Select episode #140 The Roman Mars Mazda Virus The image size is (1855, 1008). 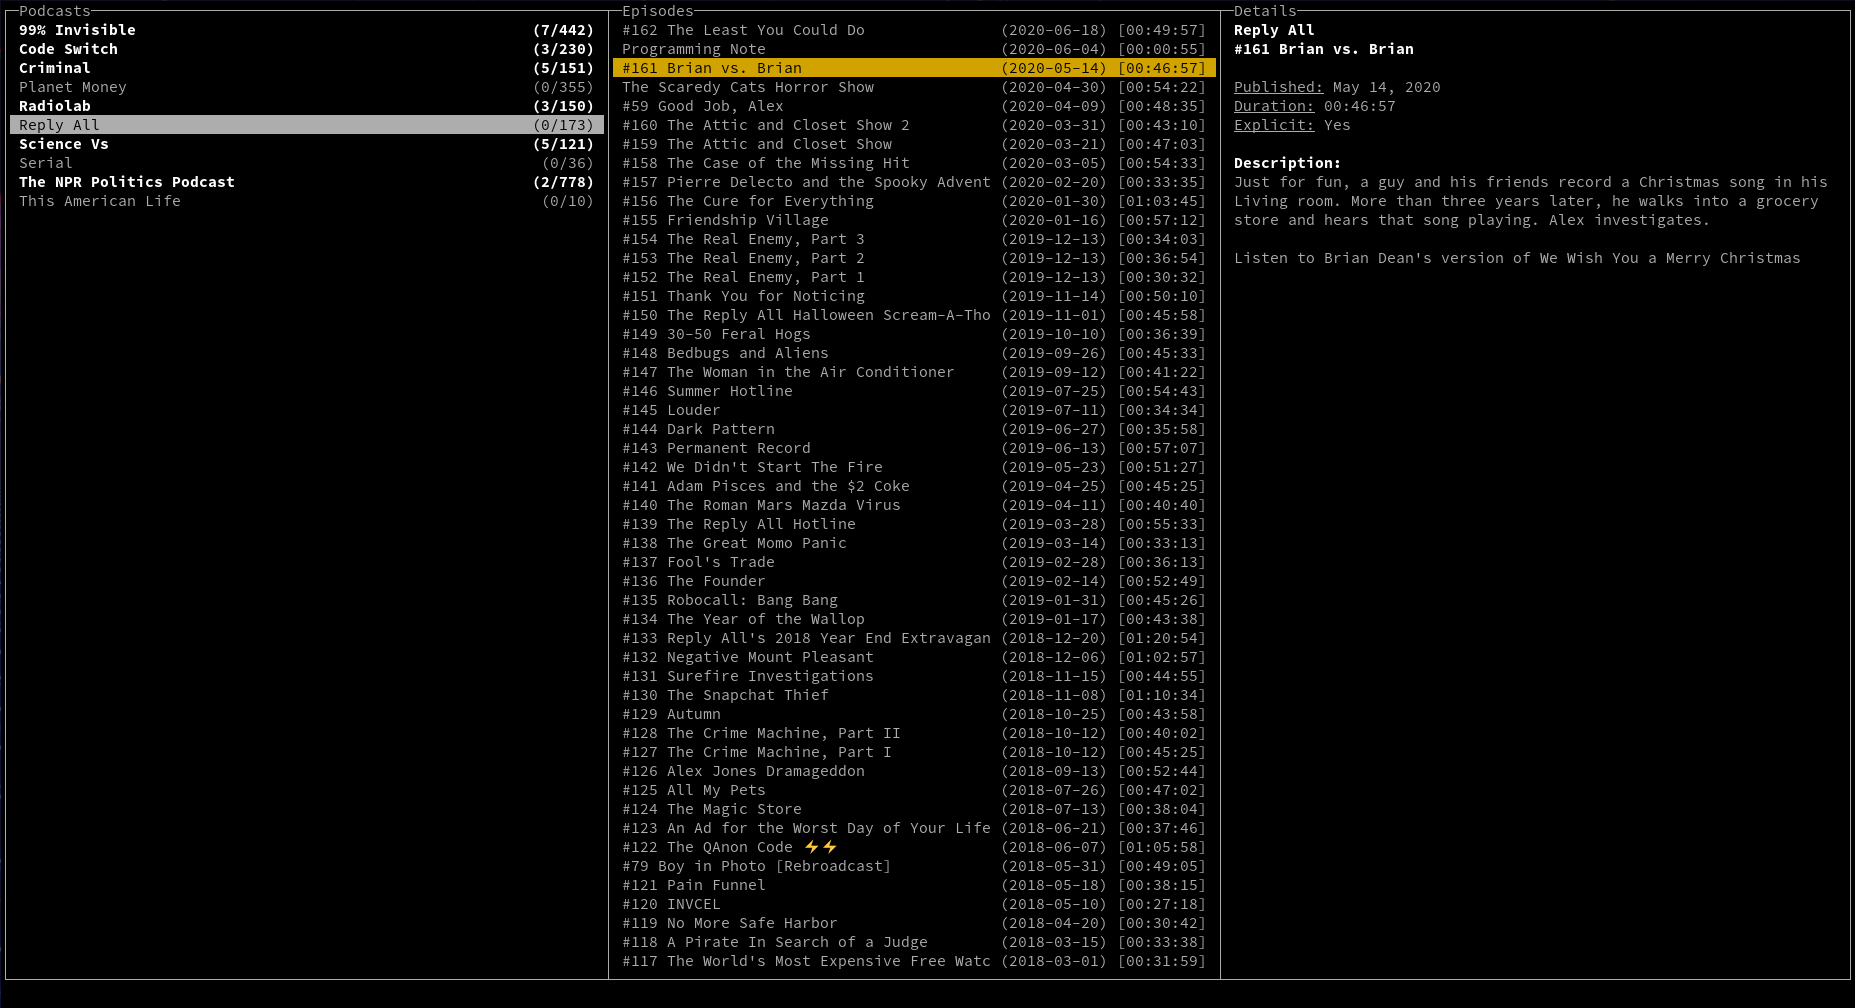tap(914, 505)
